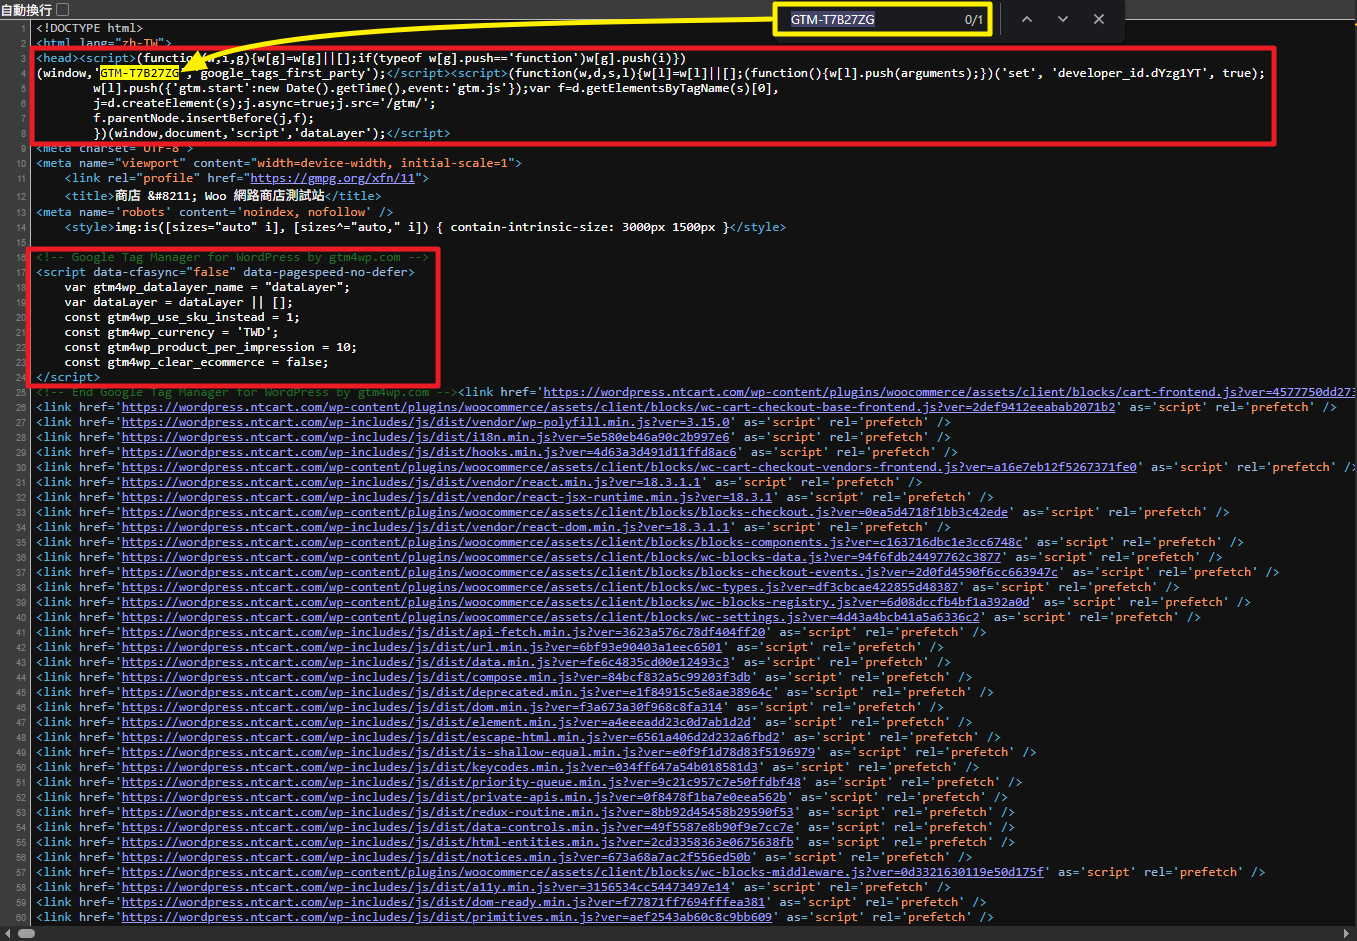Click the left arrow of horizontal scrollbar
Viewport: 1357px width, 941px height.
tap(8, 933)
